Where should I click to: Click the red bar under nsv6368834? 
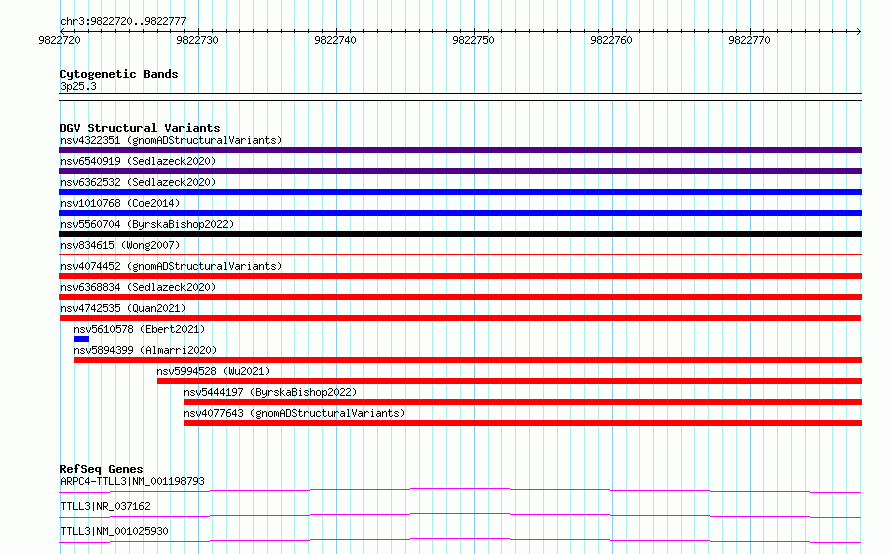tap(460, 297)
